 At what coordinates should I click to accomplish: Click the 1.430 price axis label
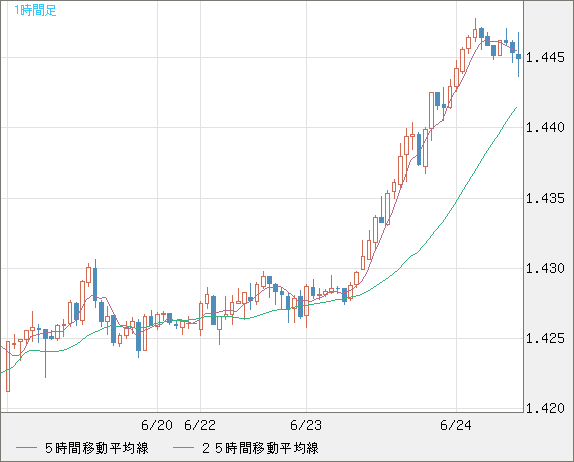[x=545, y=268]
